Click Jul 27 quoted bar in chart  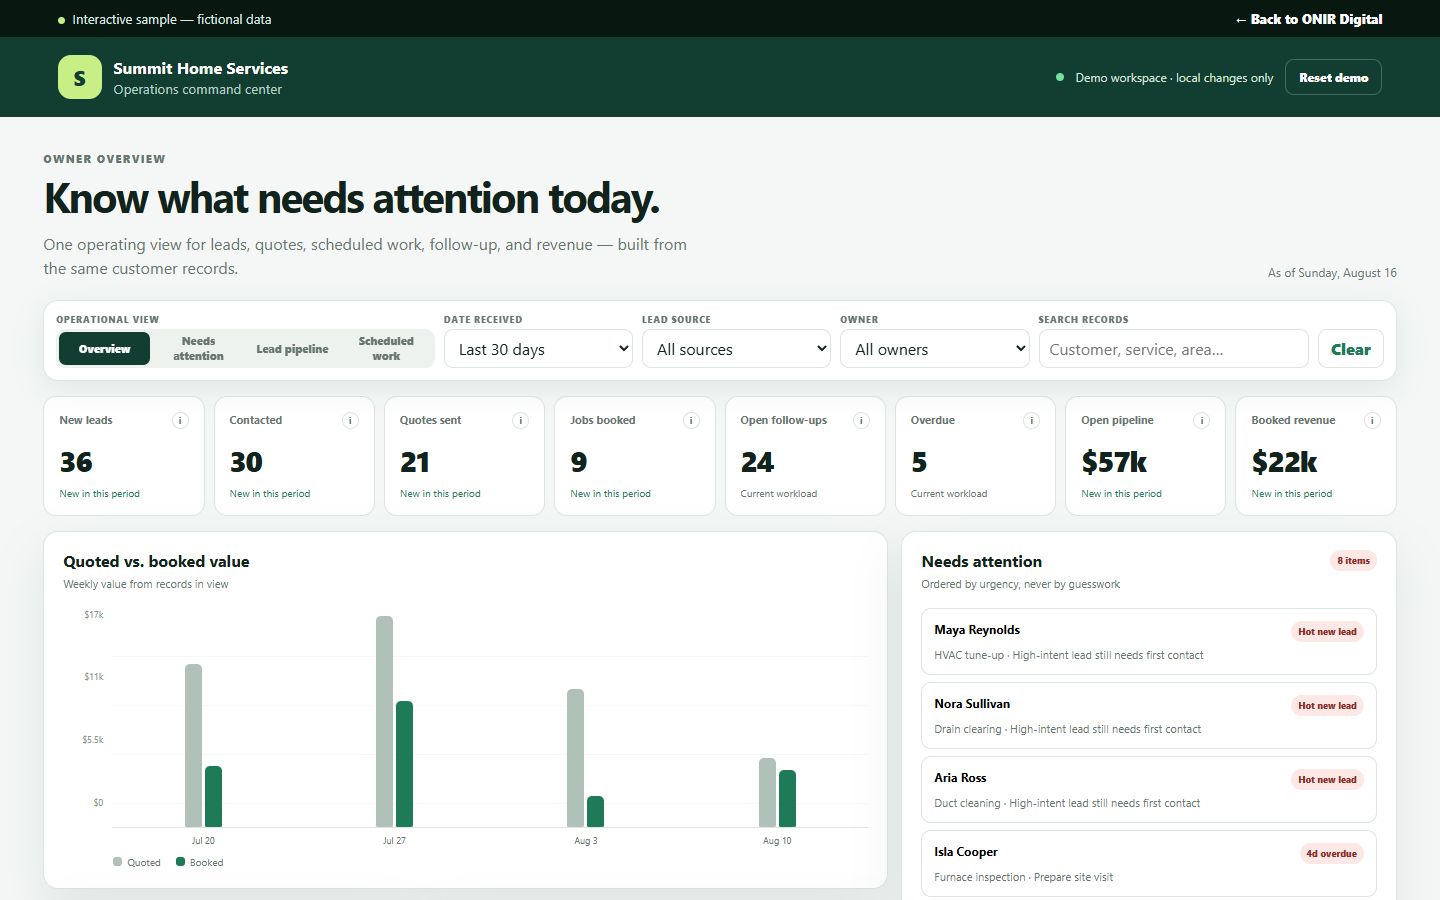point(385,721)
